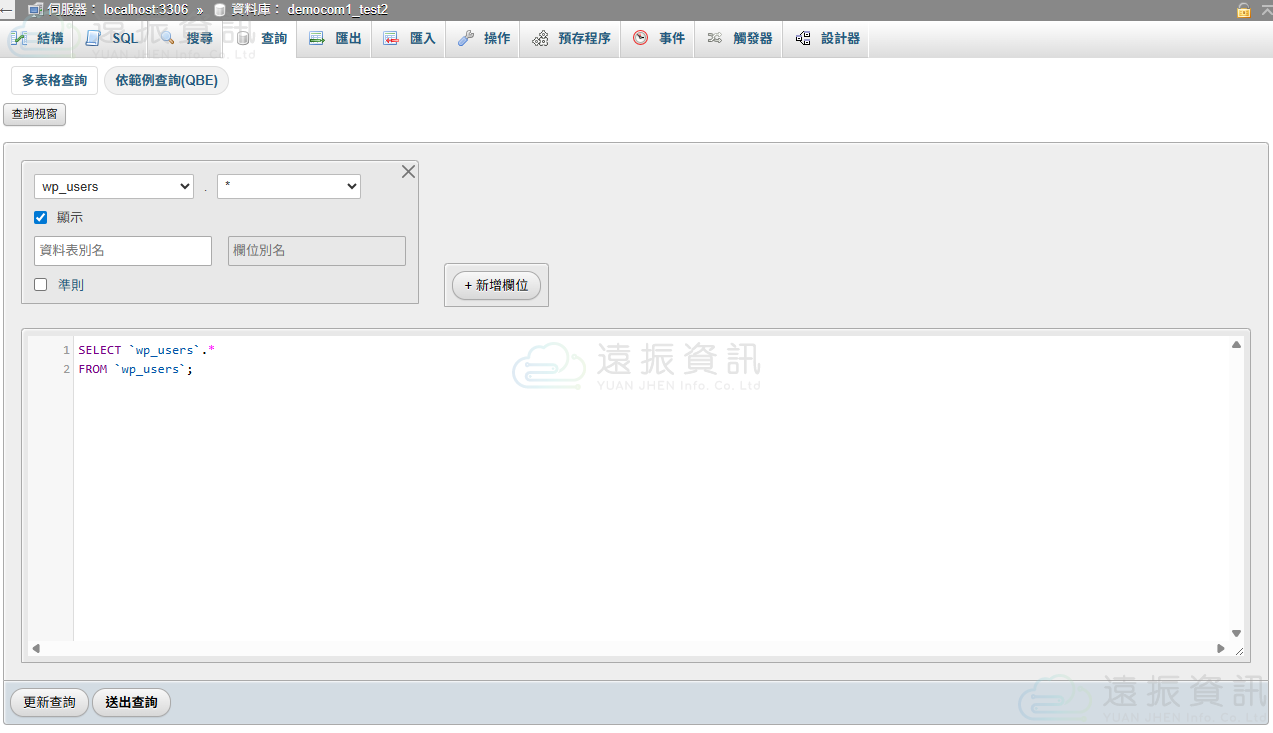Click the Import (匯入) tab icon
Viewport: 1273px width, 733px height.
coord(391,38)
